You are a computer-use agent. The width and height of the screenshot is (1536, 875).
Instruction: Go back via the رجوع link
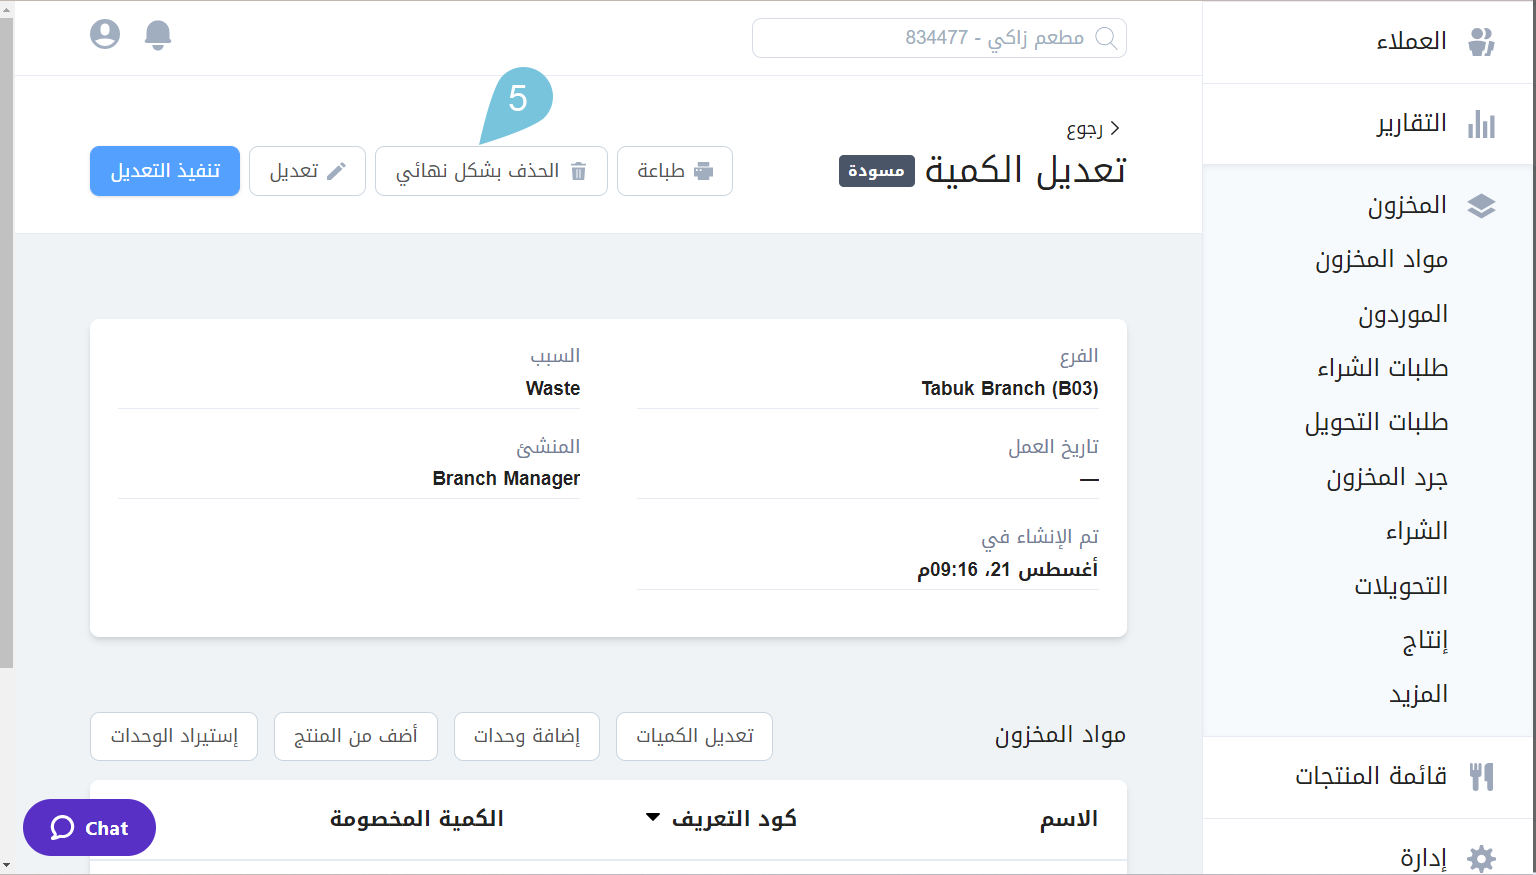pyautogui.click(x=1093, y=129)
